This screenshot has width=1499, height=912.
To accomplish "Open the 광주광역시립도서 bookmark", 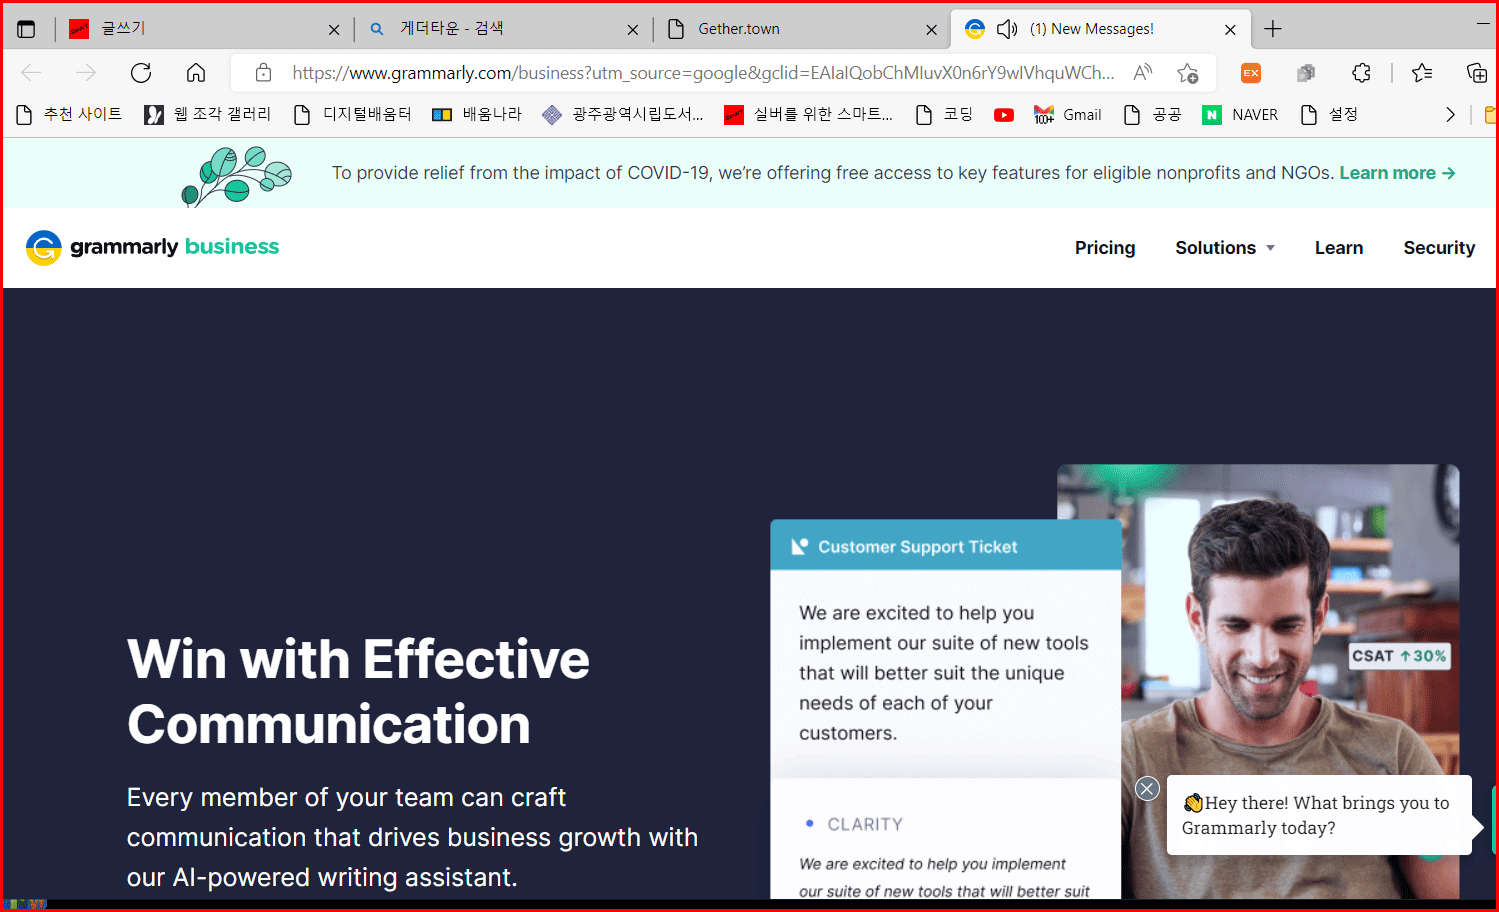I will point(623,115).
